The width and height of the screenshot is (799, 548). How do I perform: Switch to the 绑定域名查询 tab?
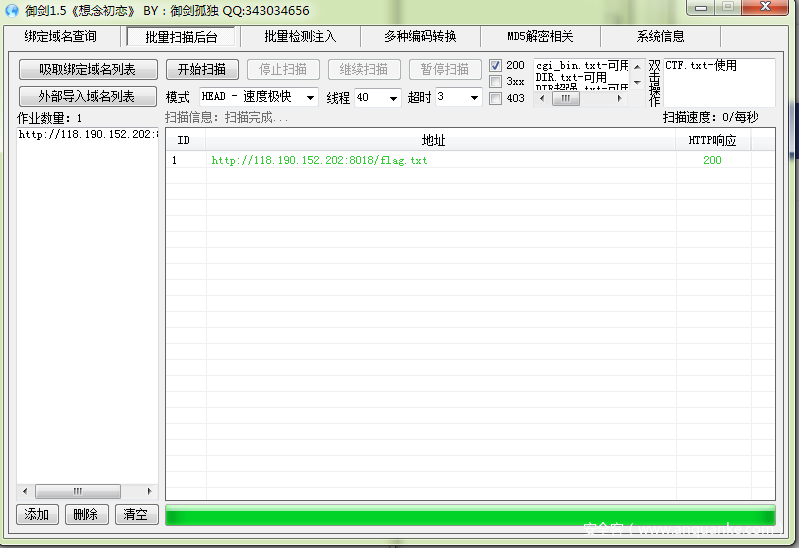61,37
